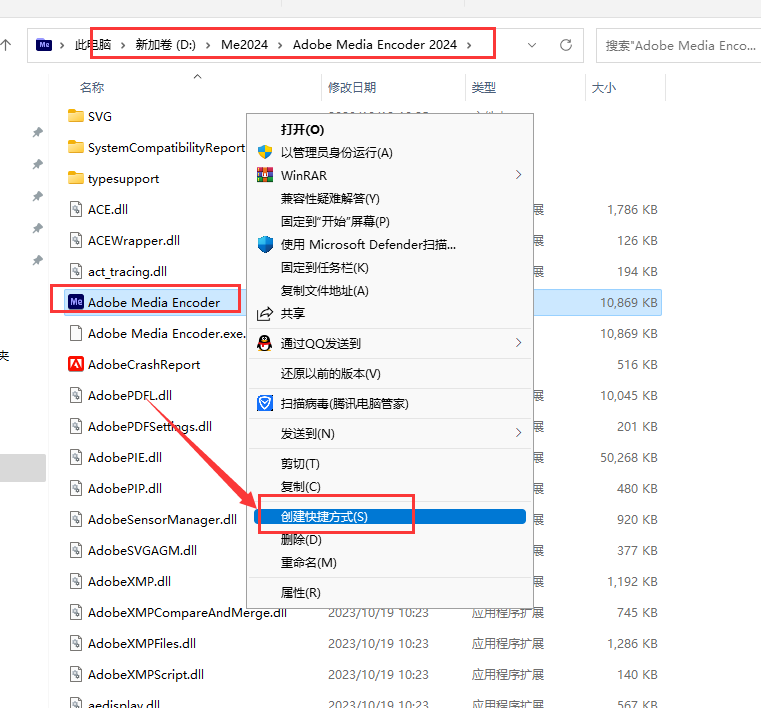The width and height of the screenshot is (761, 708).
Task: Choose 创建快捷方式 from context menu
Action: (x=324, y=516)
